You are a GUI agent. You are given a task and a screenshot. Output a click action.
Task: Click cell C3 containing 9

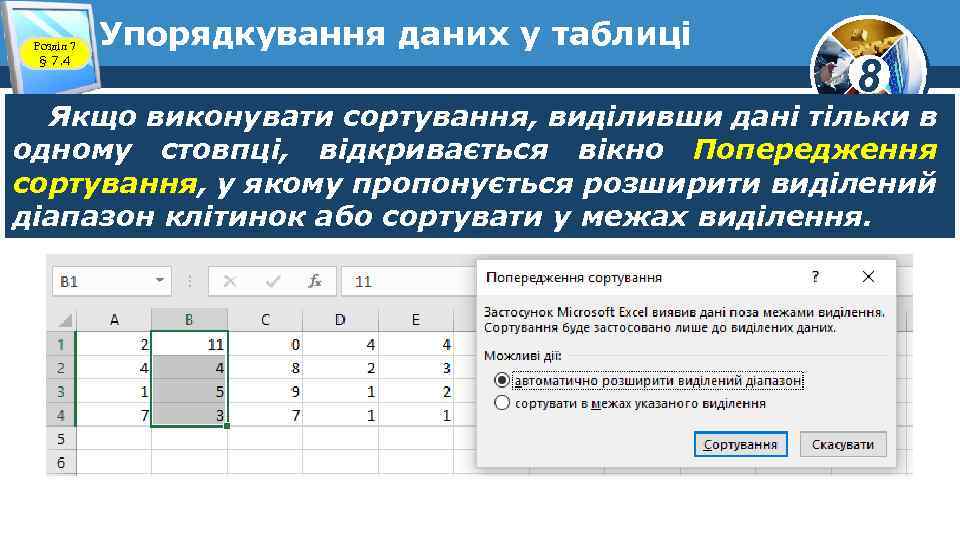pyautogui.click(x=265, y=392)
